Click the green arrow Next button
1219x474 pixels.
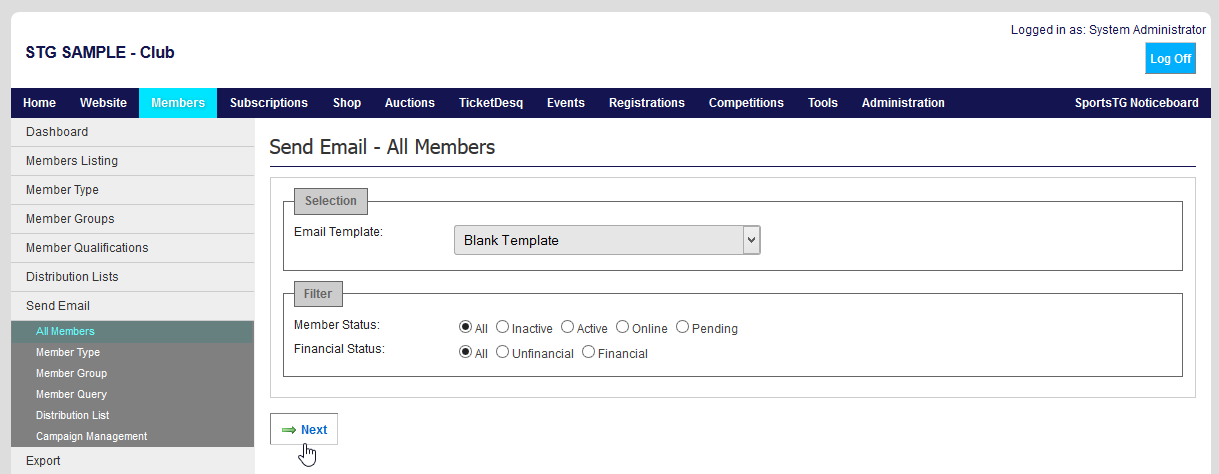[304, 430]
